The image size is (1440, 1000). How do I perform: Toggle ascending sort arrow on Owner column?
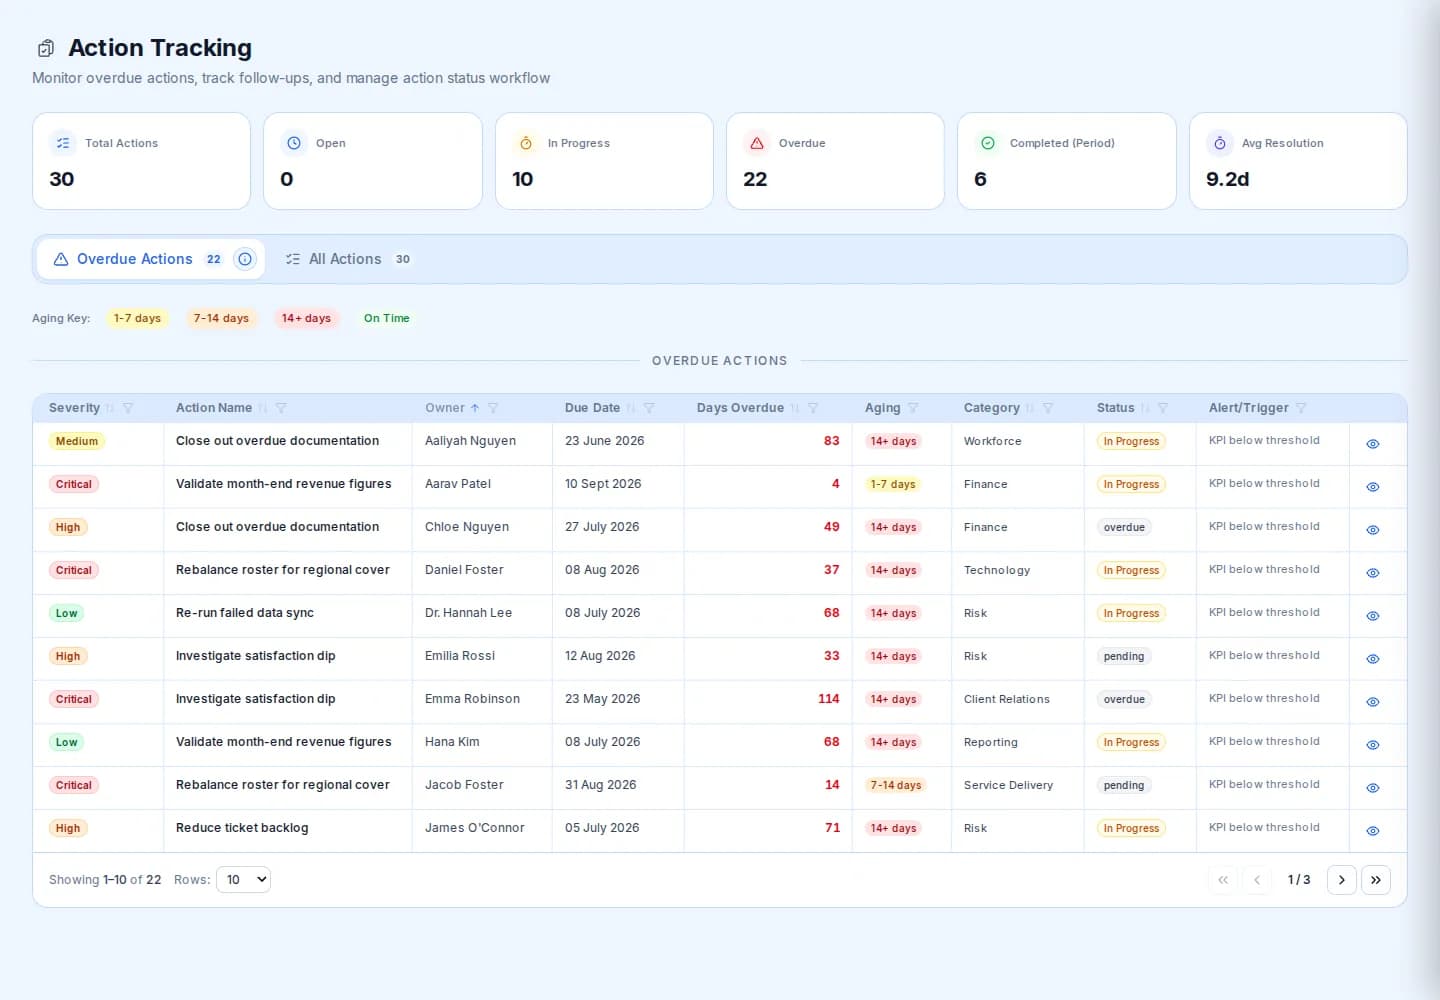[x=475, y=408]
